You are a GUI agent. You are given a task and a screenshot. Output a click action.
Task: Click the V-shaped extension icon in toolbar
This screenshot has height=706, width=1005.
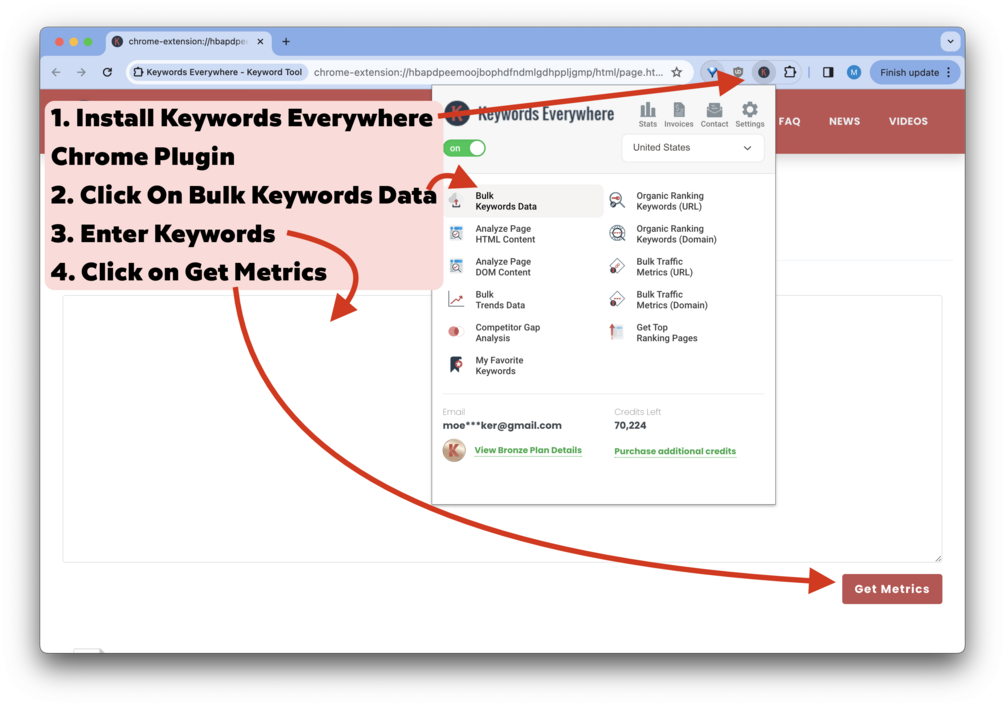712,72
